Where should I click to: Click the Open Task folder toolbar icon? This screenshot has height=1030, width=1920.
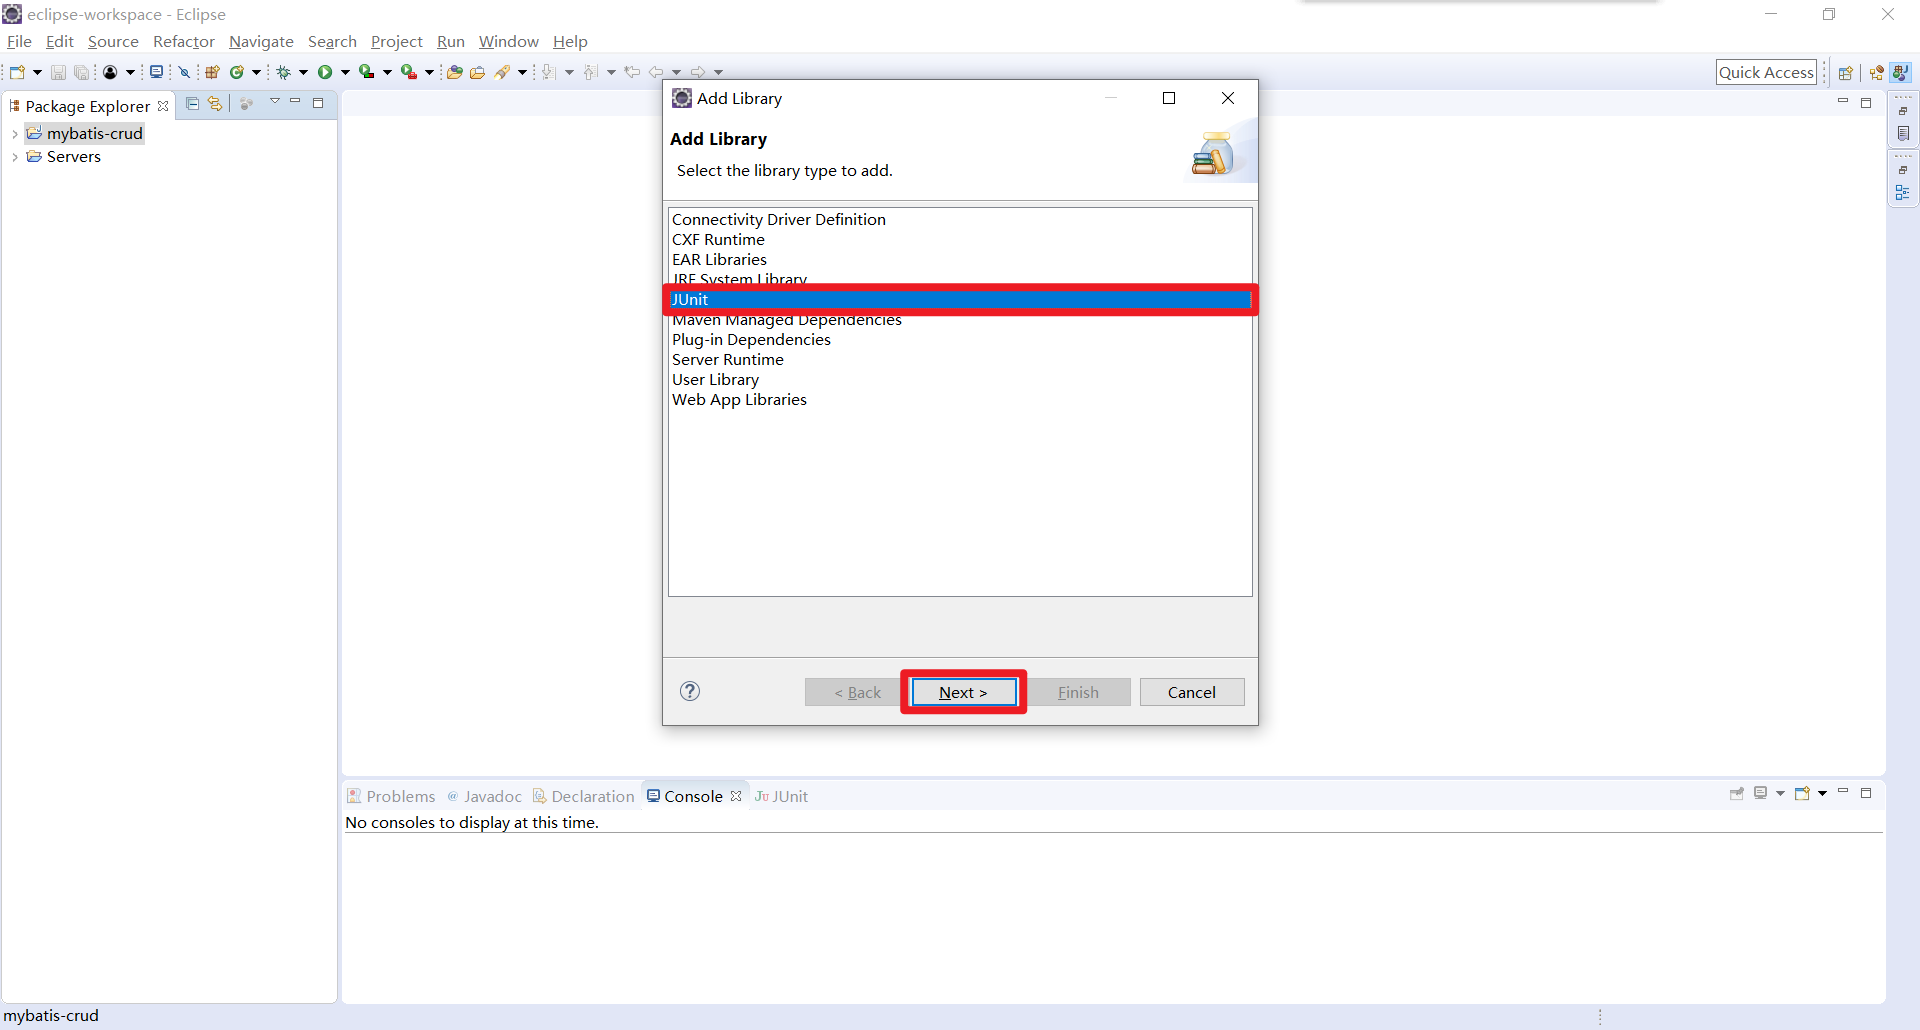tap(478, 72)
